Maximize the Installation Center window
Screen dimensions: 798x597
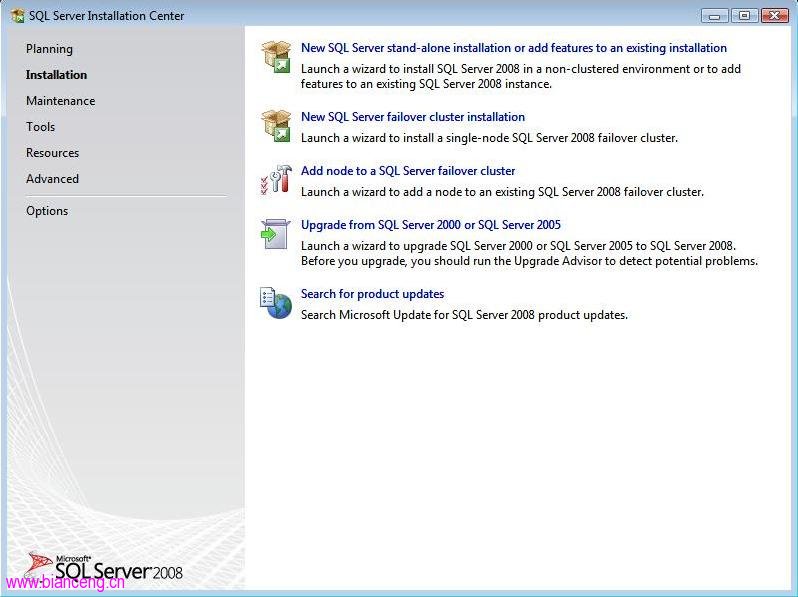(744, 16)
